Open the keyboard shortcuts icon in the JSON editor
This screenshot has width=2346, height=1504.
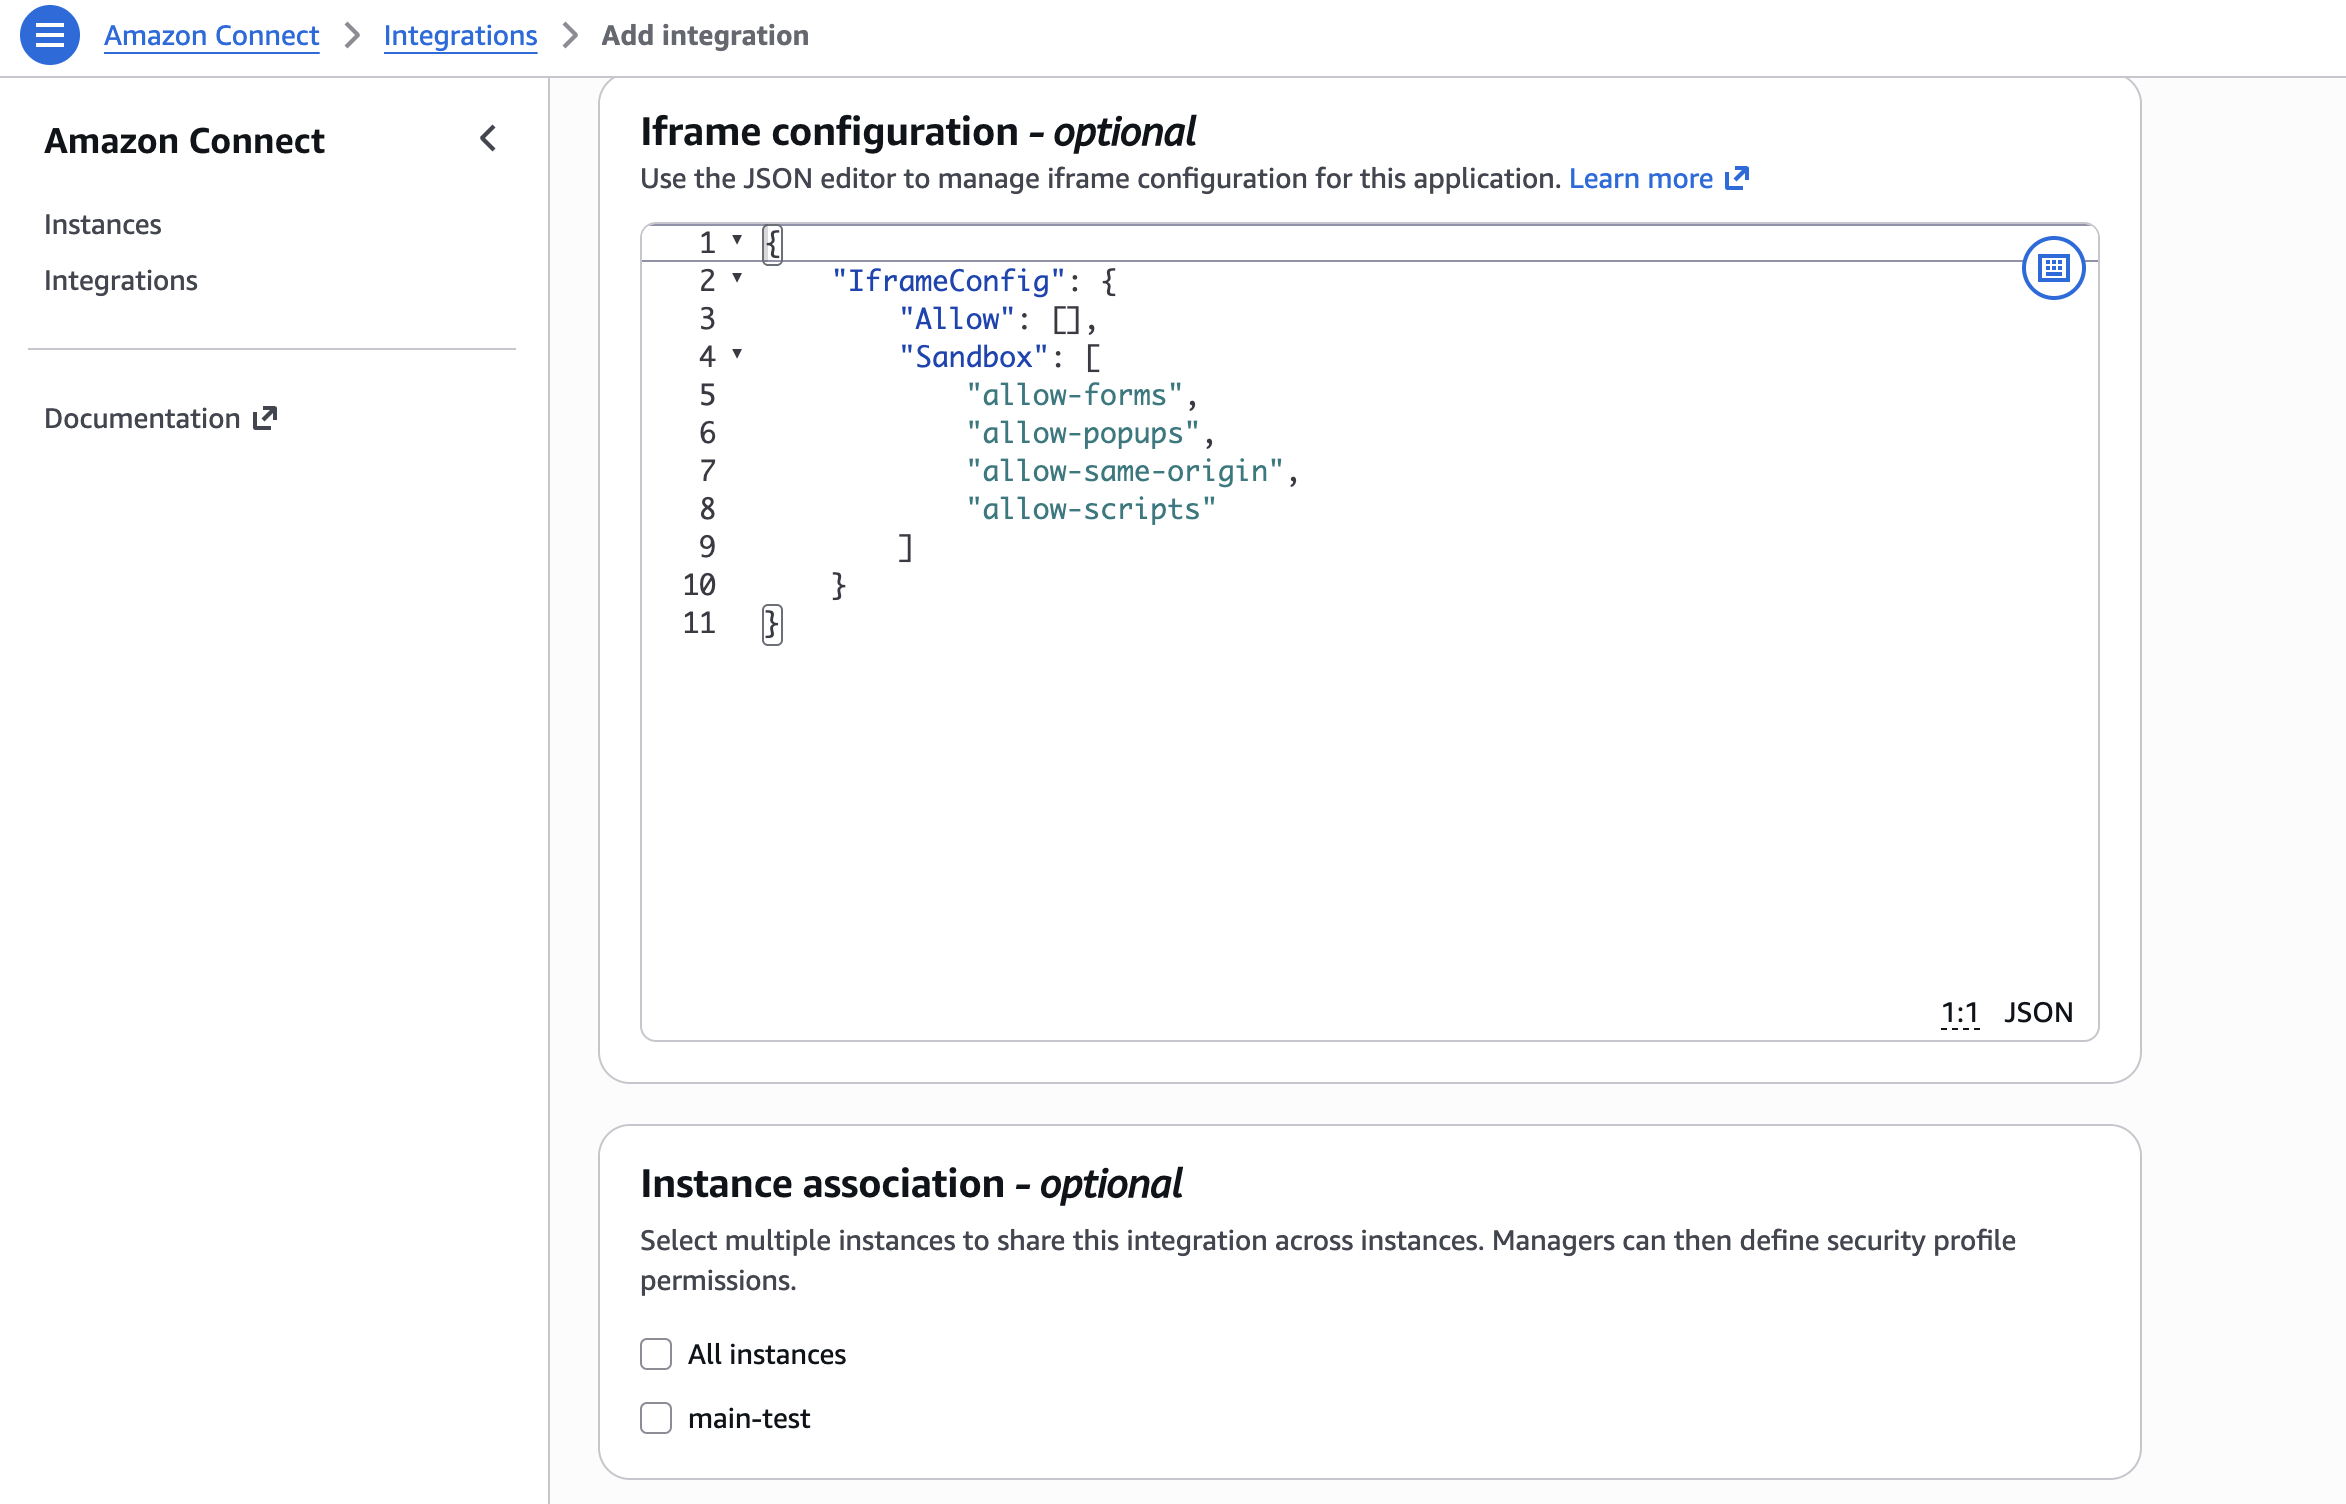(x=2054, y=268)
